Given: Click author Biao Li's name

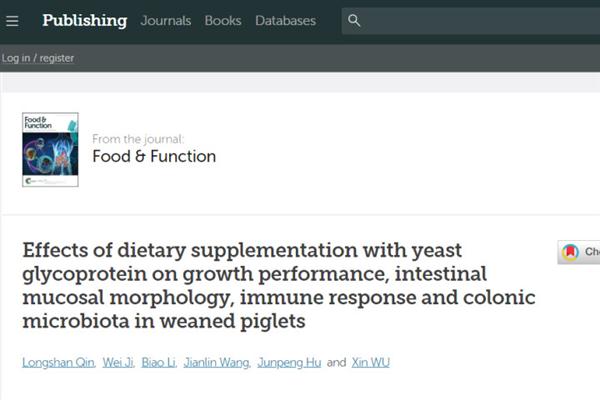Looking at the screenshot, I should [x=158, y=362].
